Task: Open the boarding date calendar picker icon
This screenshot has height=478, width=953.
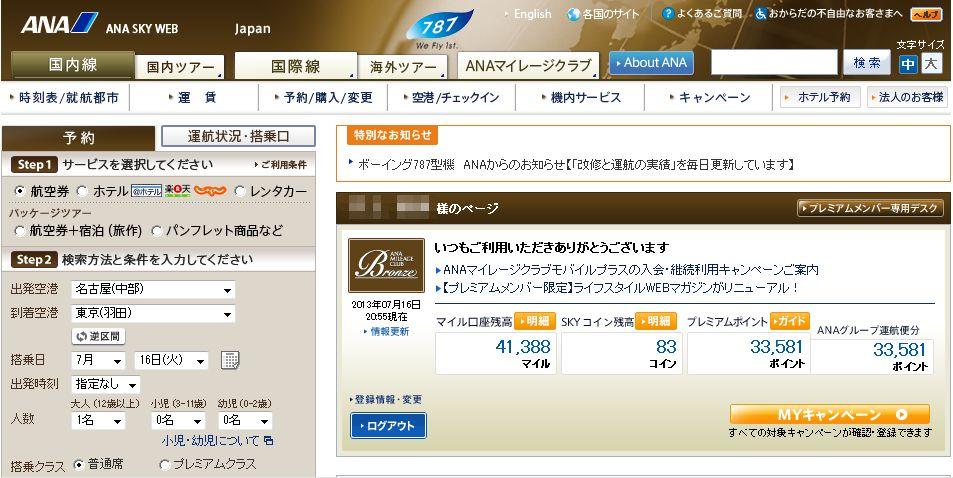Action: click(230, 360)
